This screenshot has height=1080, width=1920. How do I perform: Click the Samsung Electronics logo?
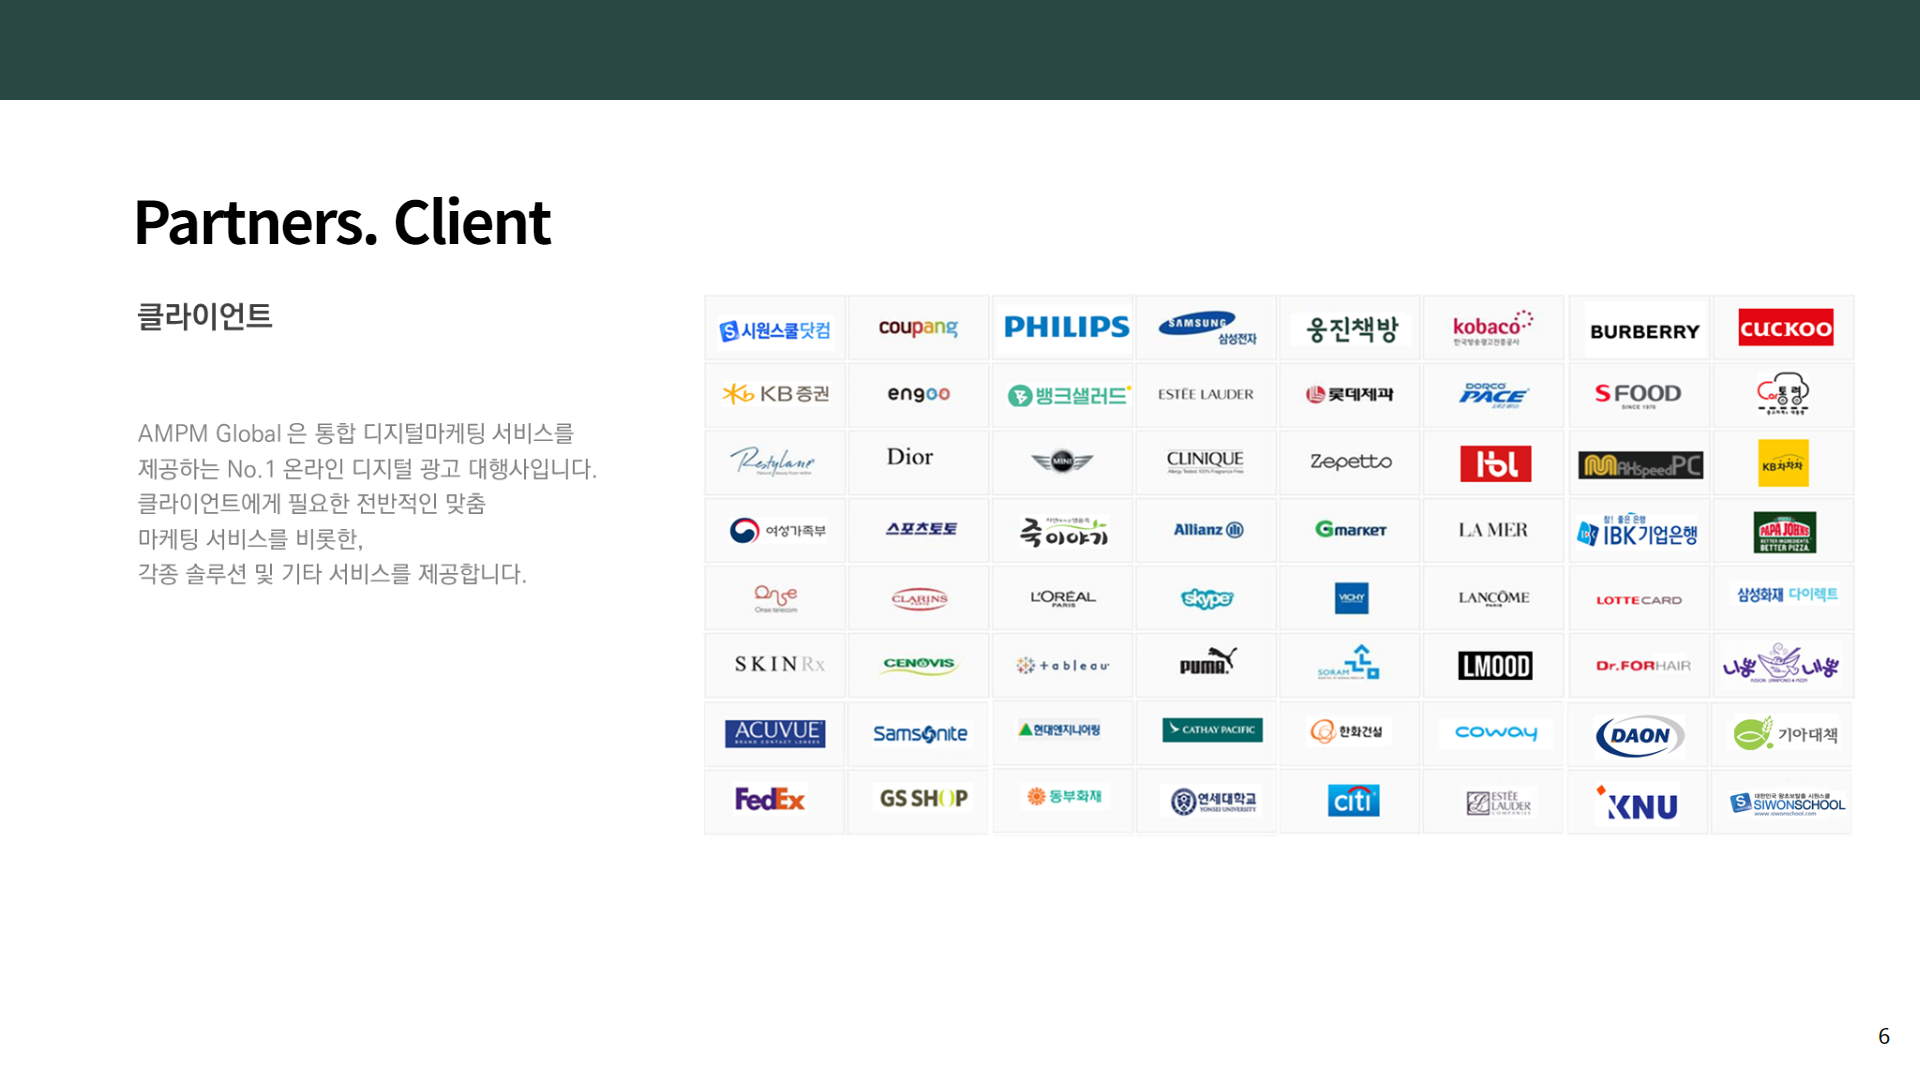[x=1207, y=328]
